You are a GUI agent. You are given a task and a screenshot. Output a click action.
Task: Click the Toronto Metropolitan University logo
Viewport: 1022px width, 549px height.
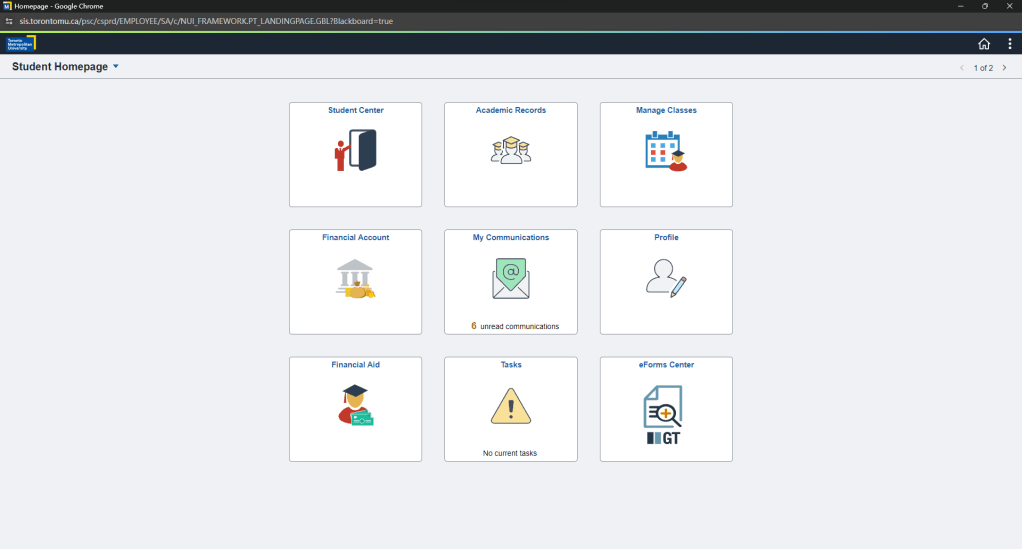coord(21,43)
